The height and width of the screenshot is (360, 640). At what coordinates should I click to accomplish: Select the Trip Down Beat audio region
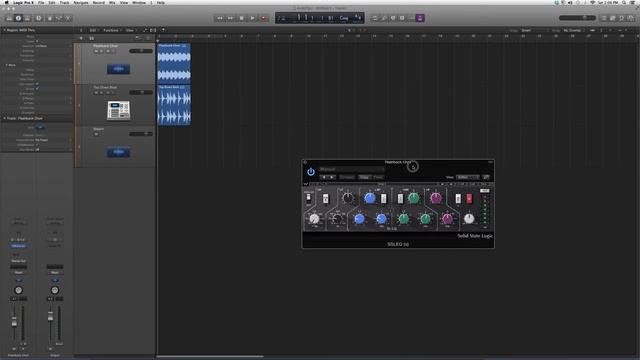(174, 105)
